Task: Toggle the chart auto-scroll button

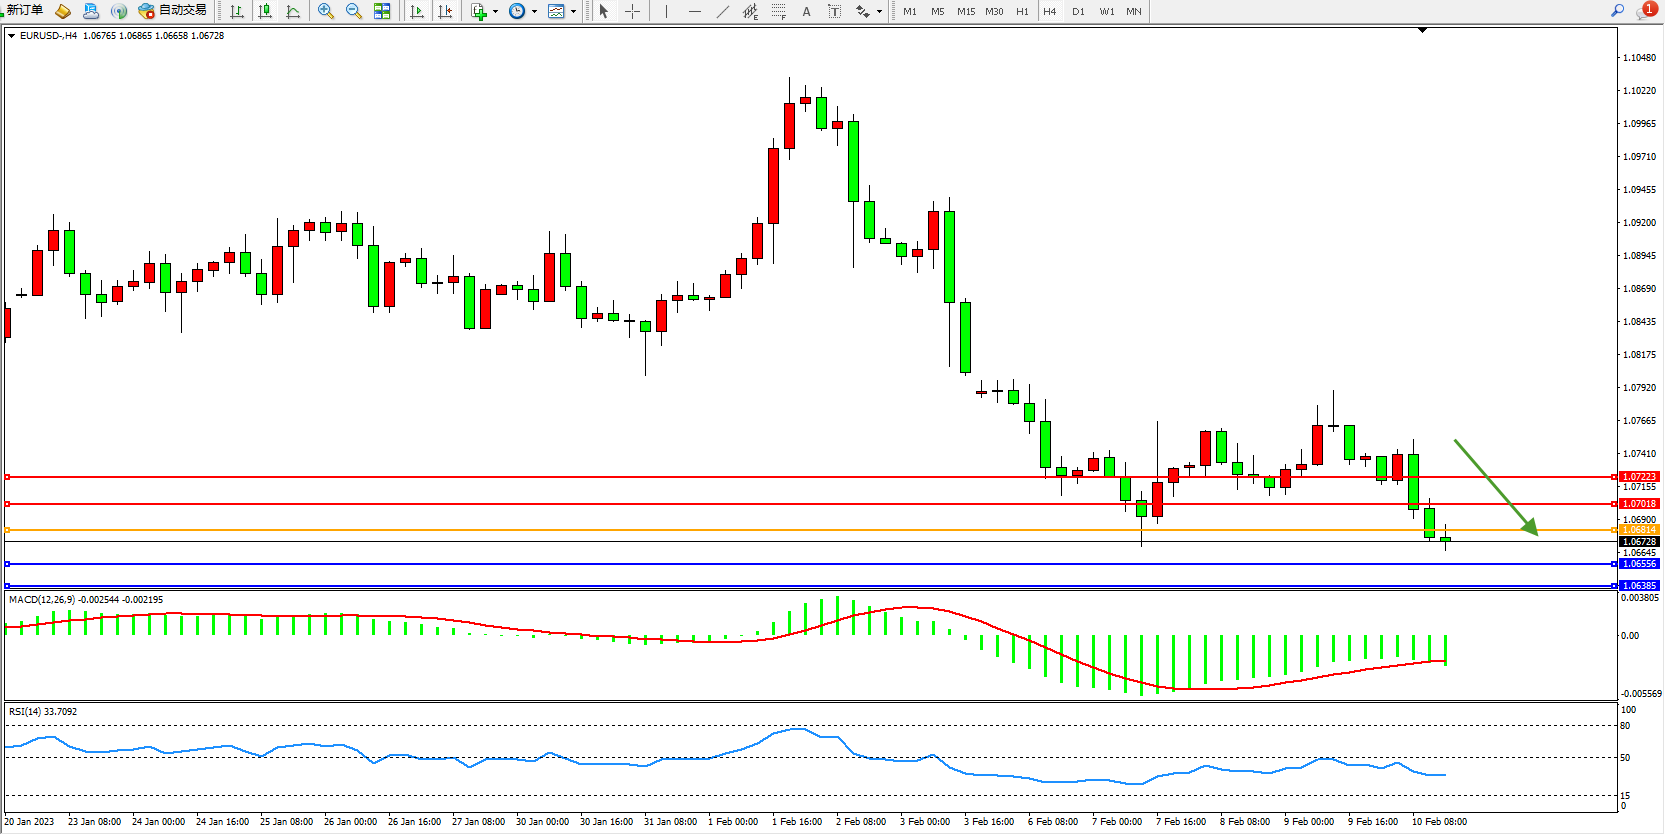Action: pyautogui.click(x=417, y=11)
